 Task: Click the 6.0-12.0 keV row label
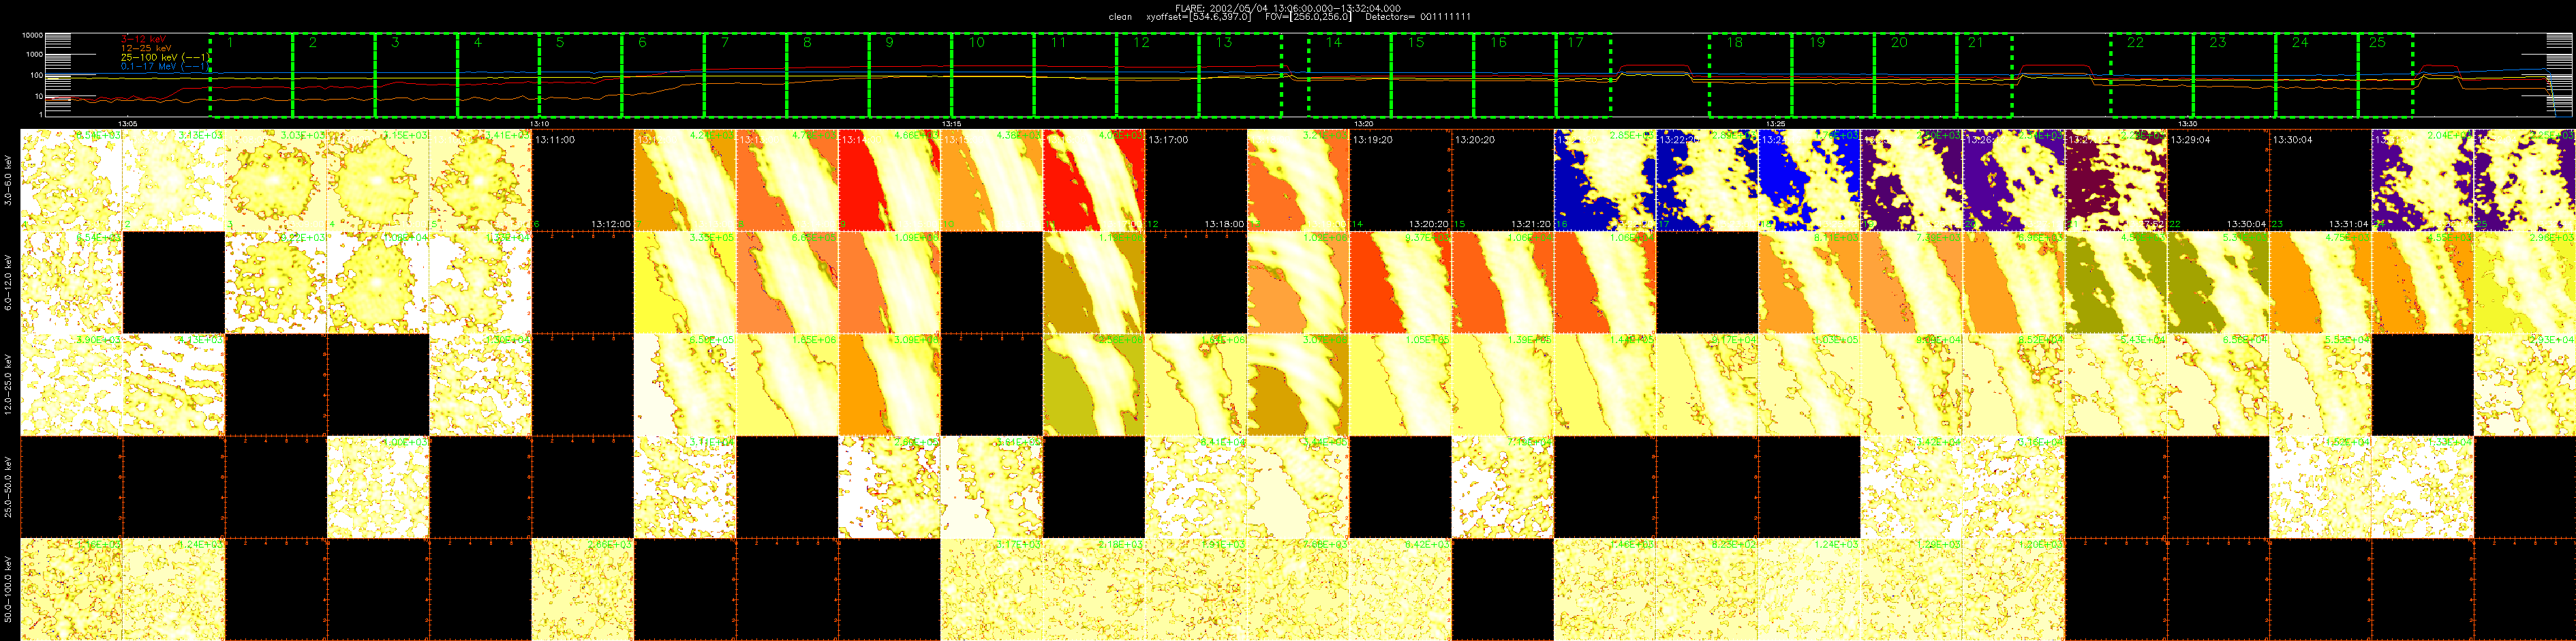tap(8, 282)
